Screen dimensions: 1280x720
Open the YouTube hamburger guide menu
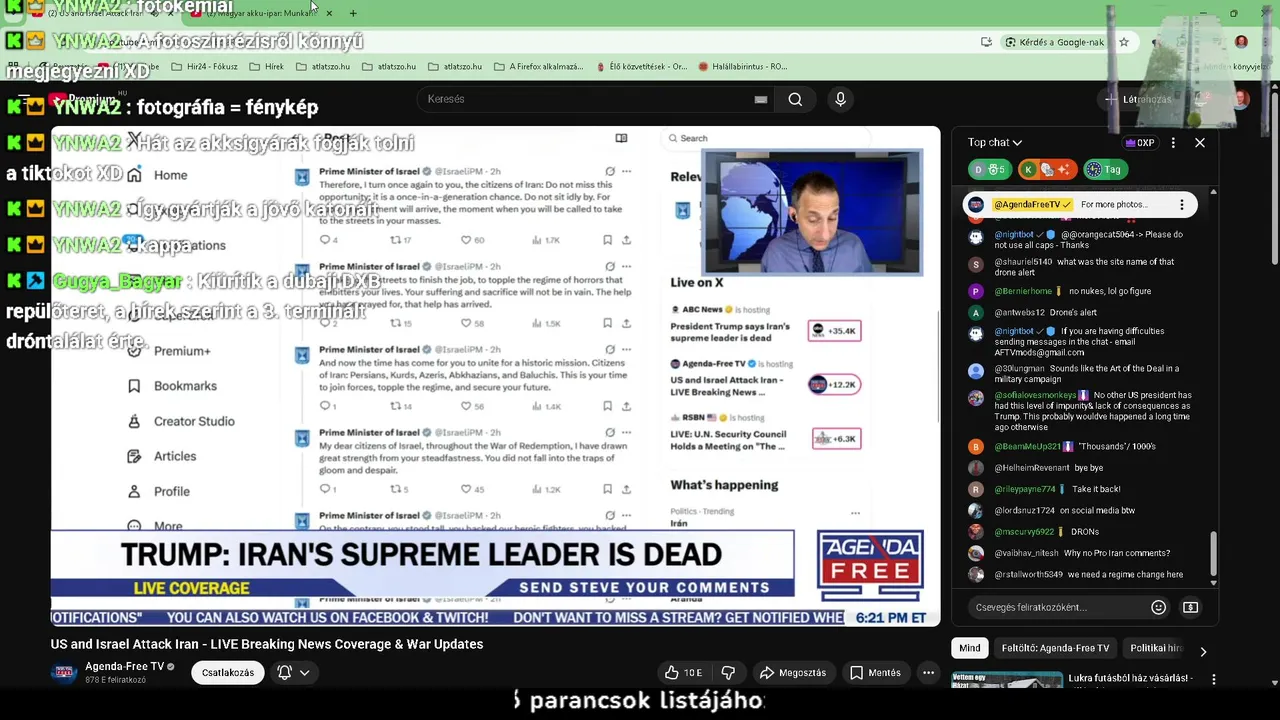coord(23,99)
